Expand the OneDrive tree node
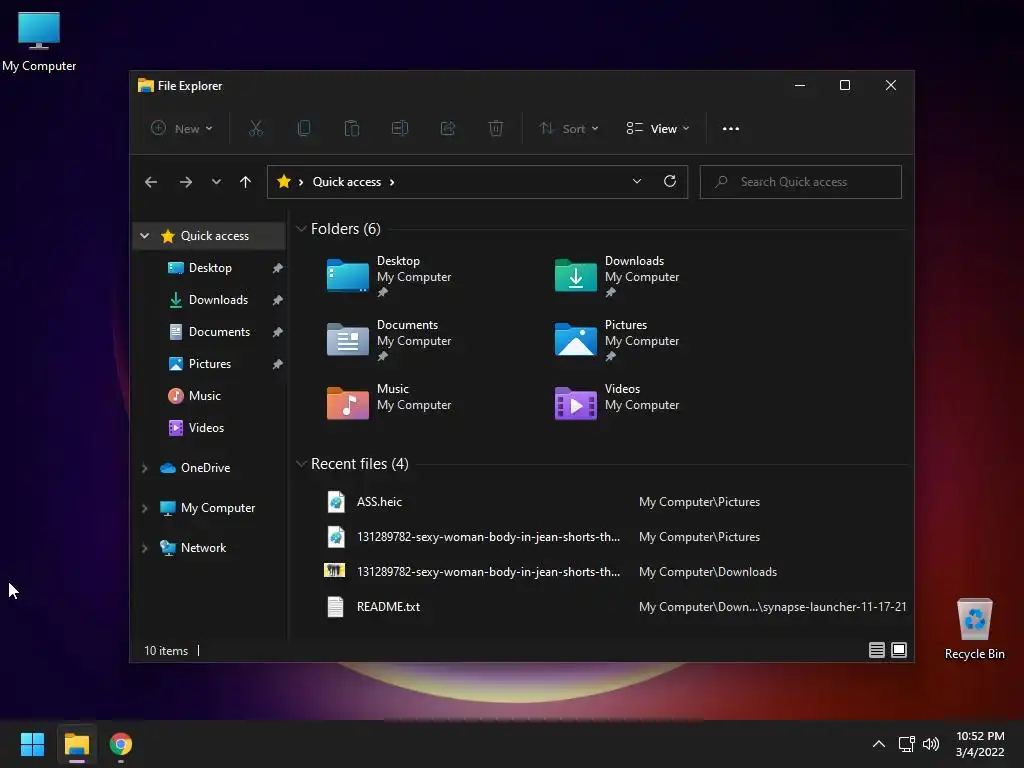Image resolution: width=1024 pixels, height=768 pixels. (145, 468)
